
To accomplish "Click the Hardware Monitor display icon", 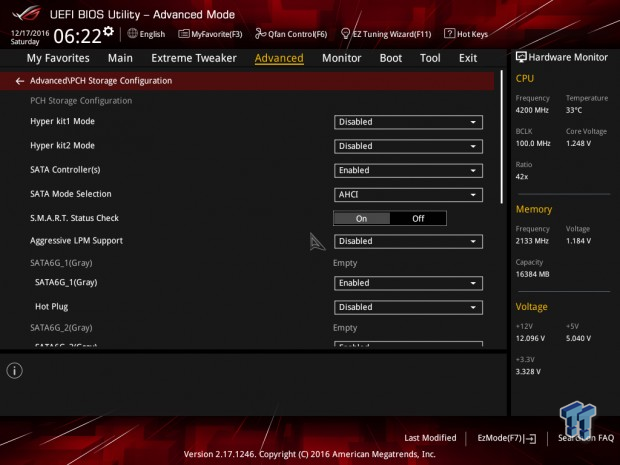I will click(x=521, y=57).
